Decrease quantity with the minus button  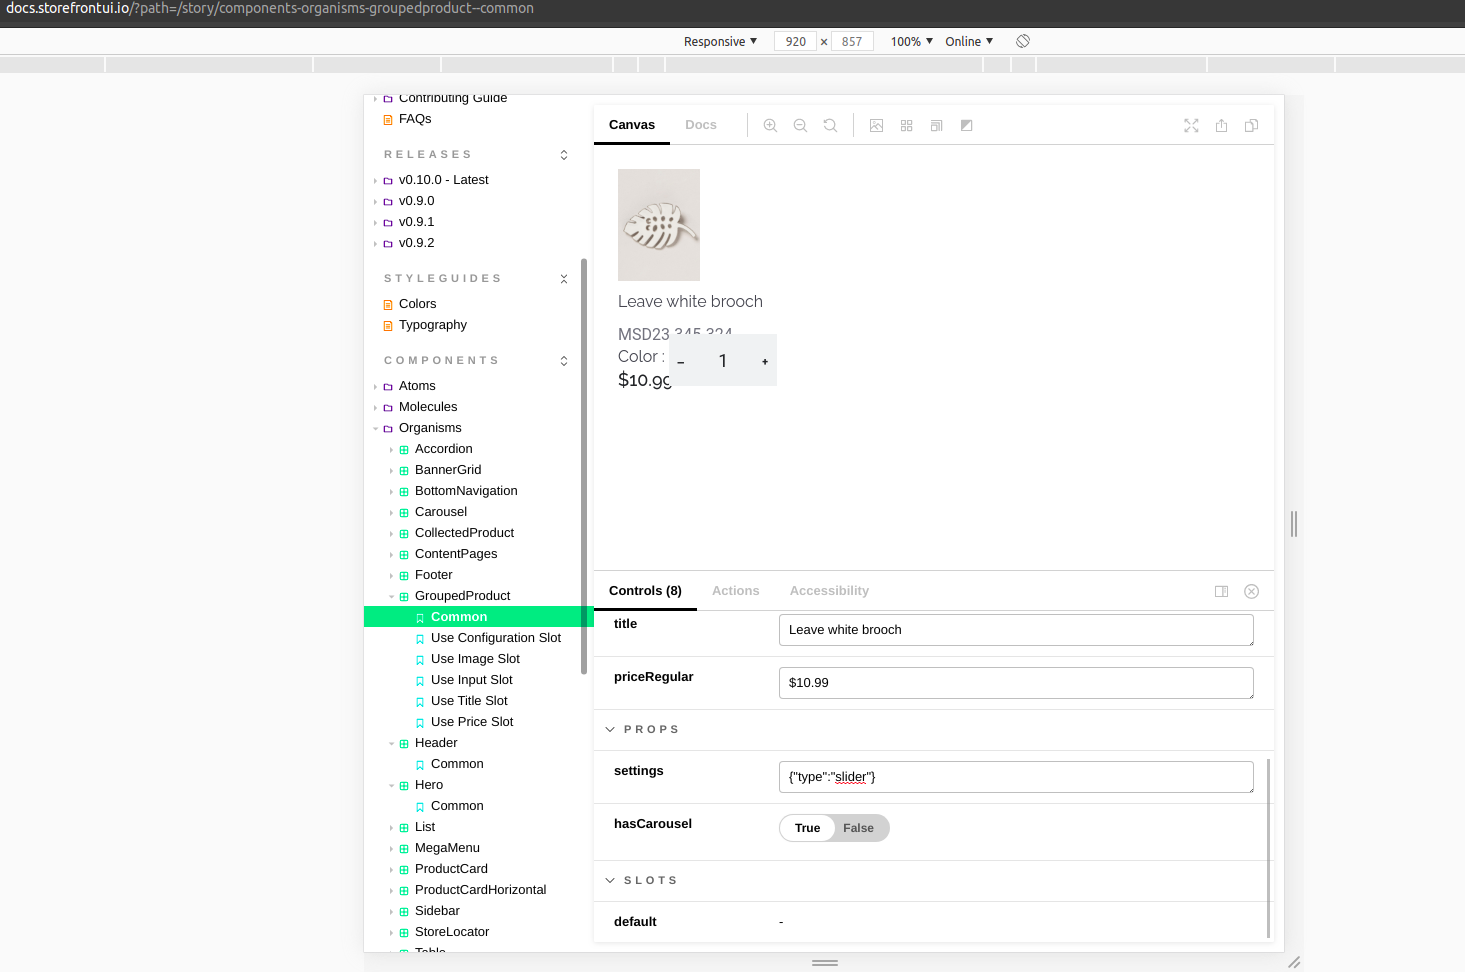tap(681, 362)
